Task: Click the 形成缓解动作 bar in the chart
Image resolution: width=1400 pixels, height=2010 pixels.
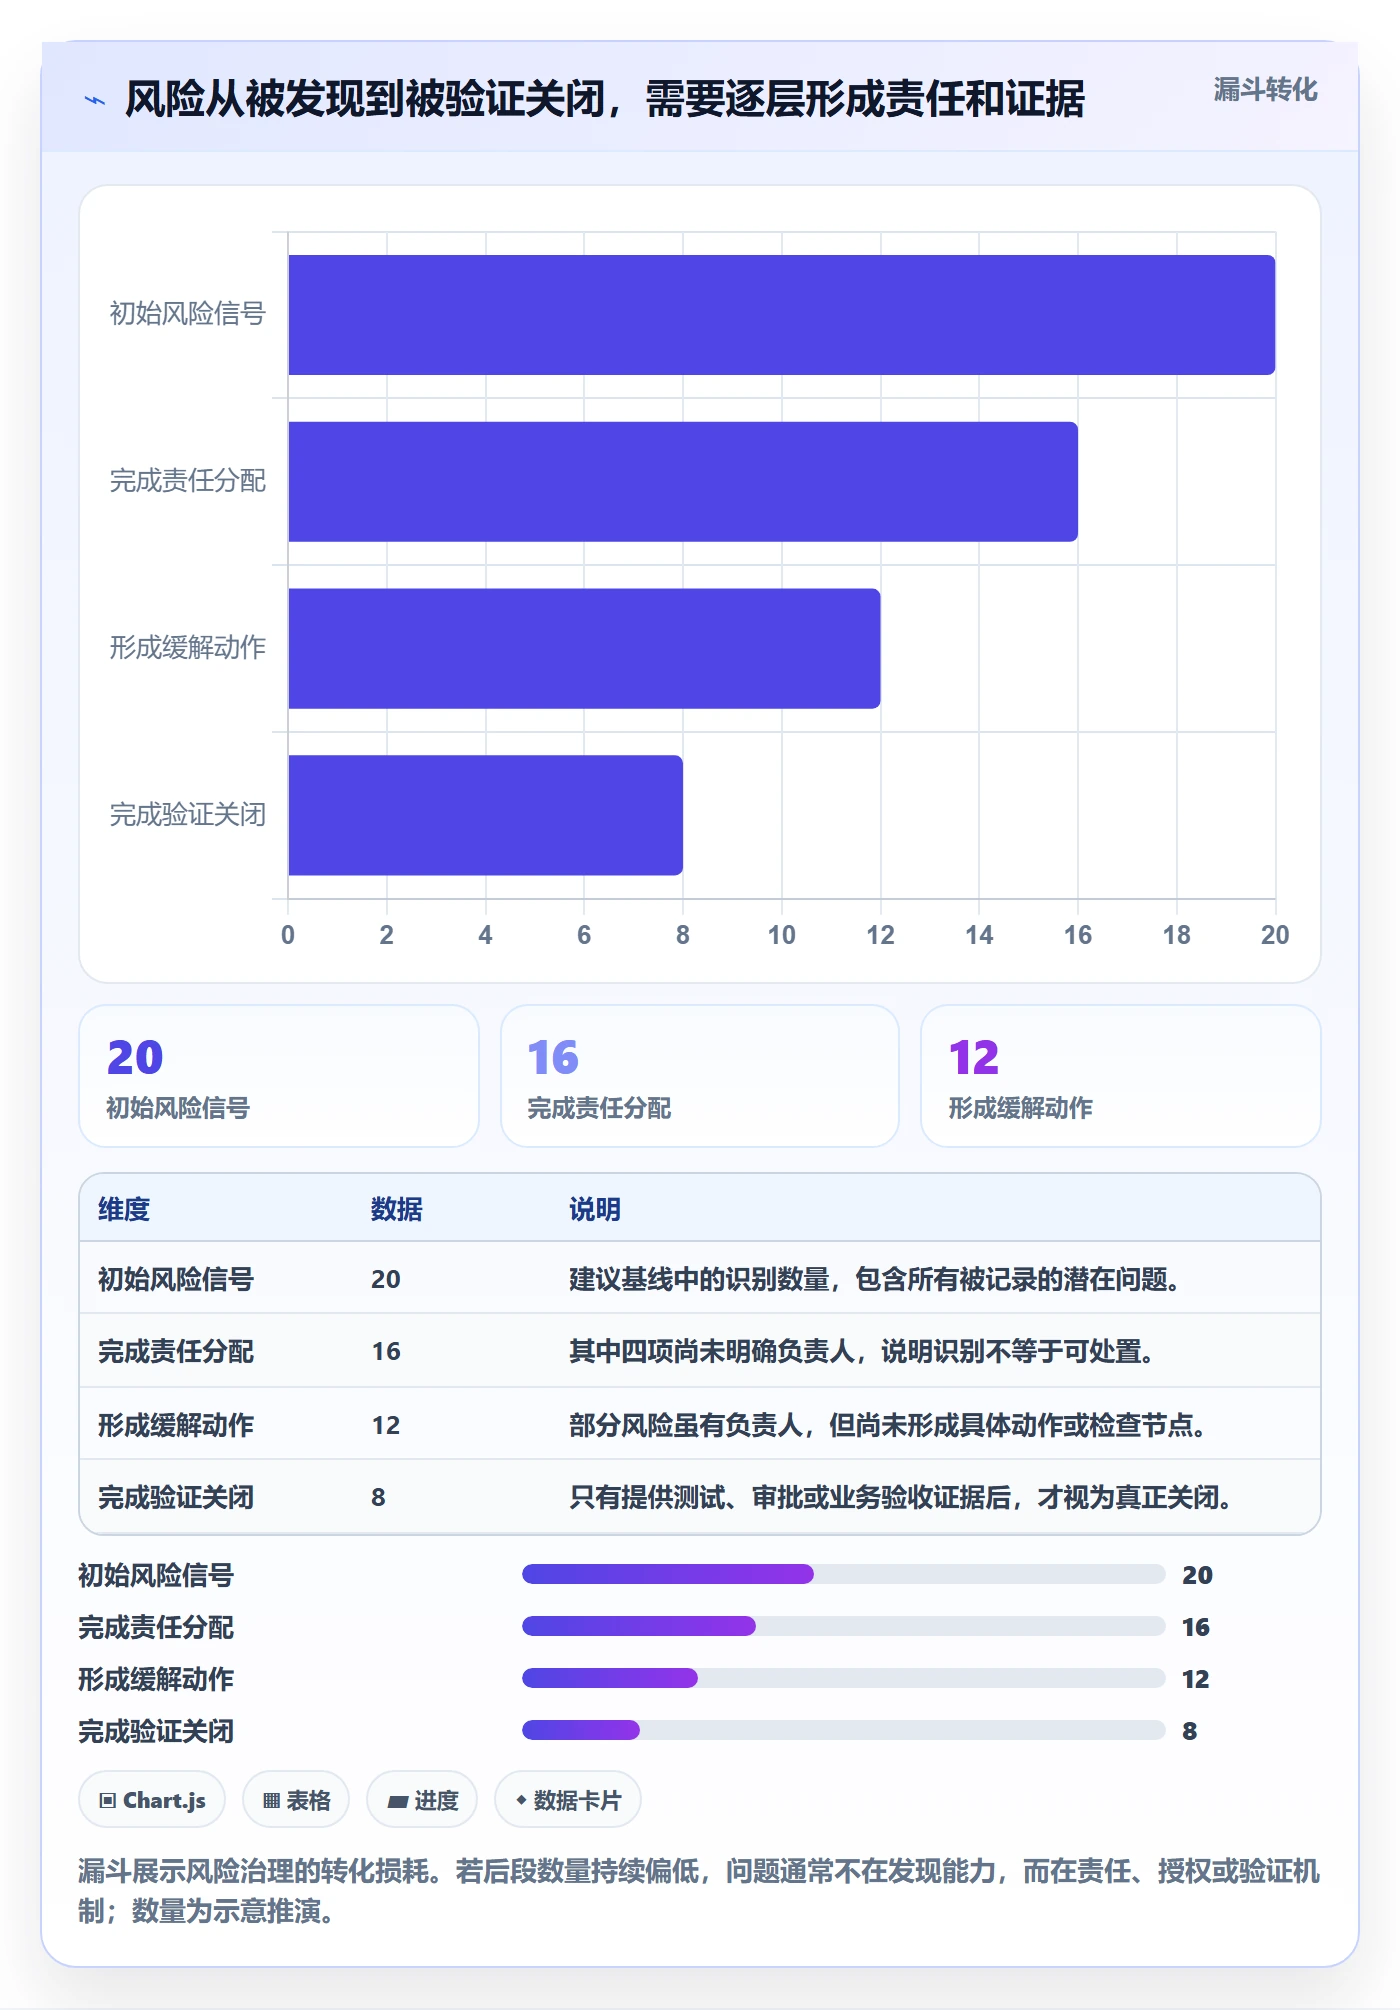Action: coord(584,648)
